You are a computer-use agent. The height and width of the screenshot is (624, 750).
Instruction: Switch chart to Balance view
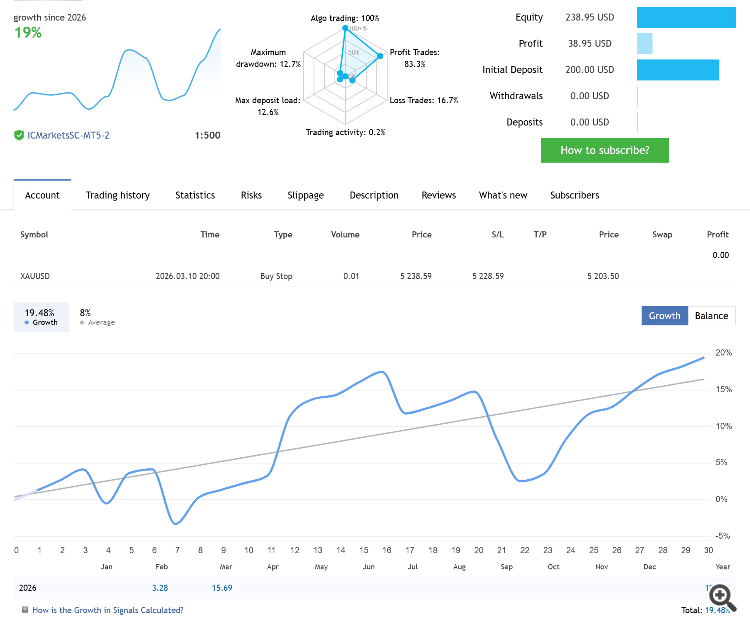pyautogui.click(x=711, y=316)
